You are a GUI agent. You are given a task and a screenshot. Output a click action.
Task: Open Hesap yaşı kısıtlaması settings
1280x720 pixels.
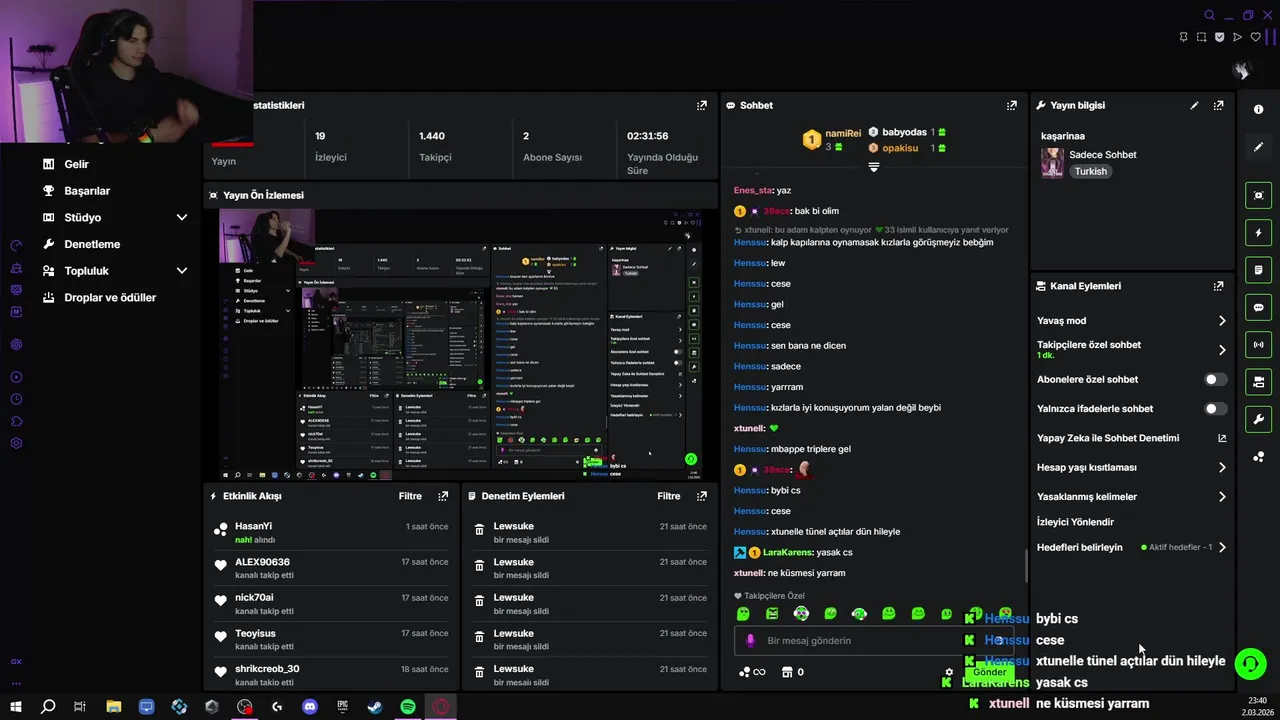coord(1132,467)
